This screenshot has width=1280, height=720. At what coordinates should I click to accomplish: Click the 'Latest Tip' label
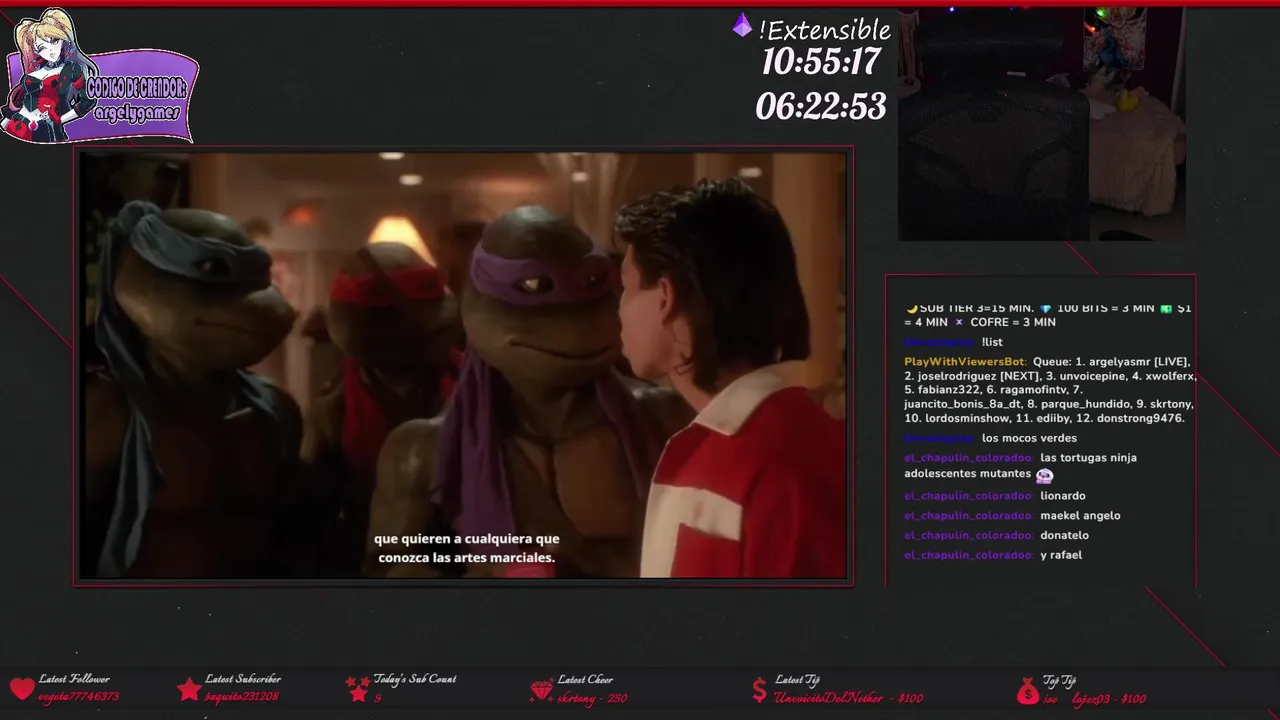pos(797,681)
